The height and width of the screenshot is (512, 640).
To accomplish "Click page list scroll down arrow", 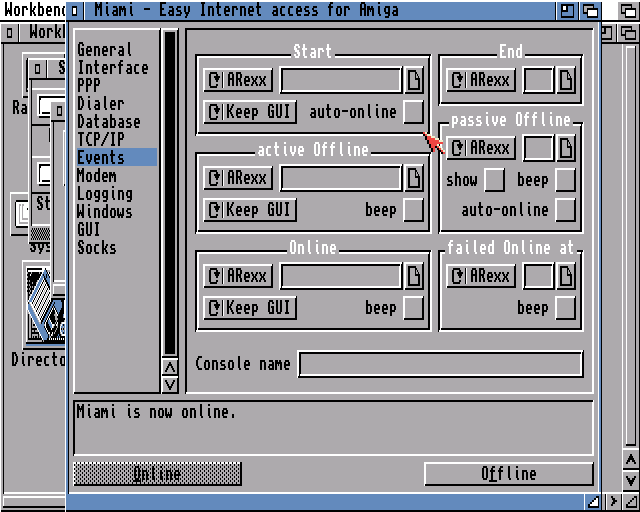I will click(170, 385).
